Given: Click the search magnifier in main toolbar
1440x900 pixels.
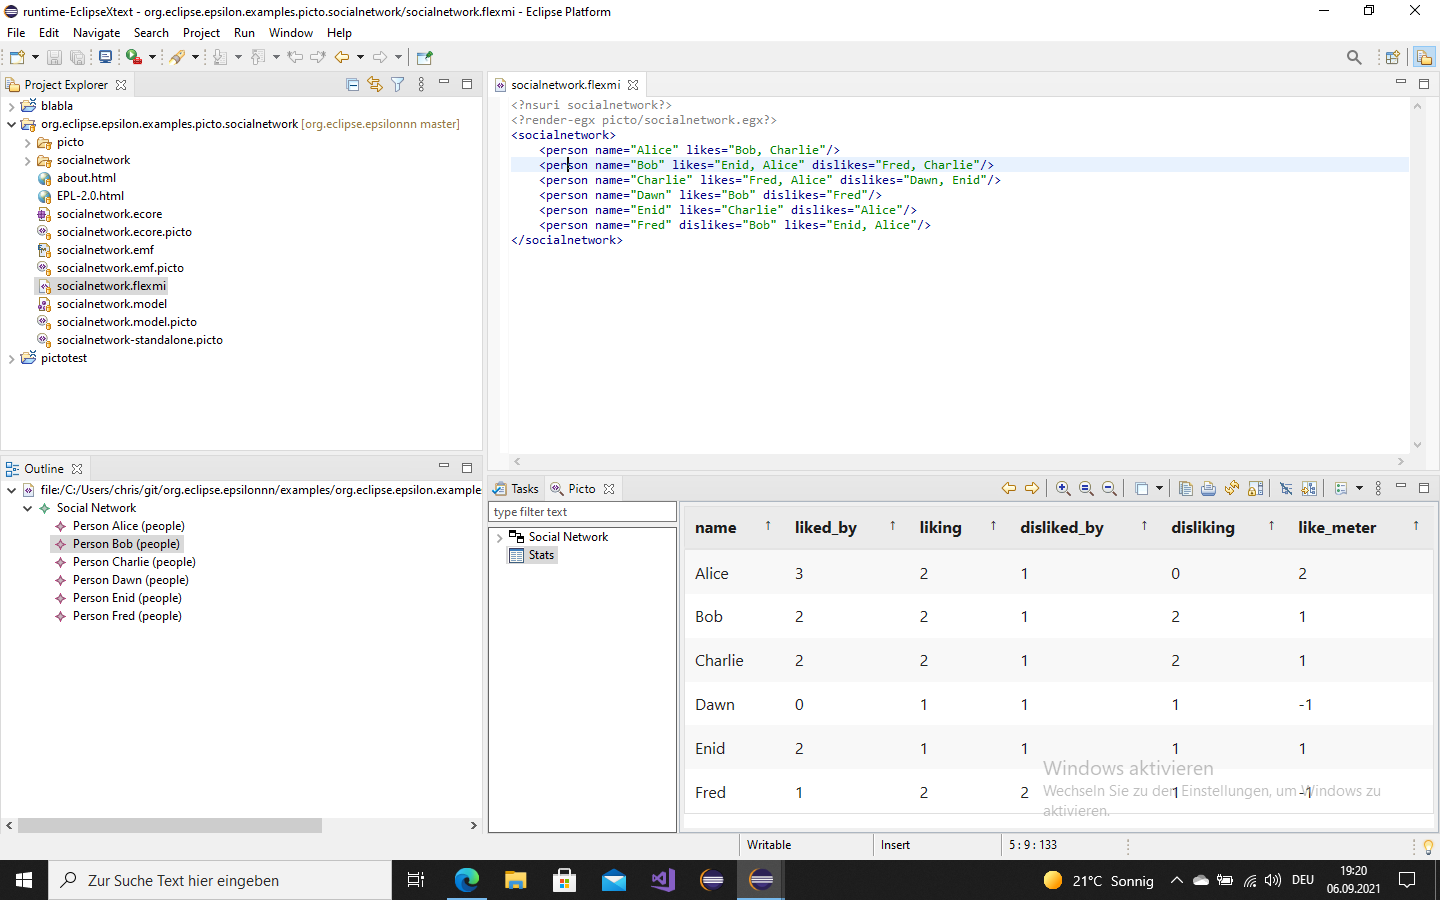Looking at the screenshot, I should 1354,57.
